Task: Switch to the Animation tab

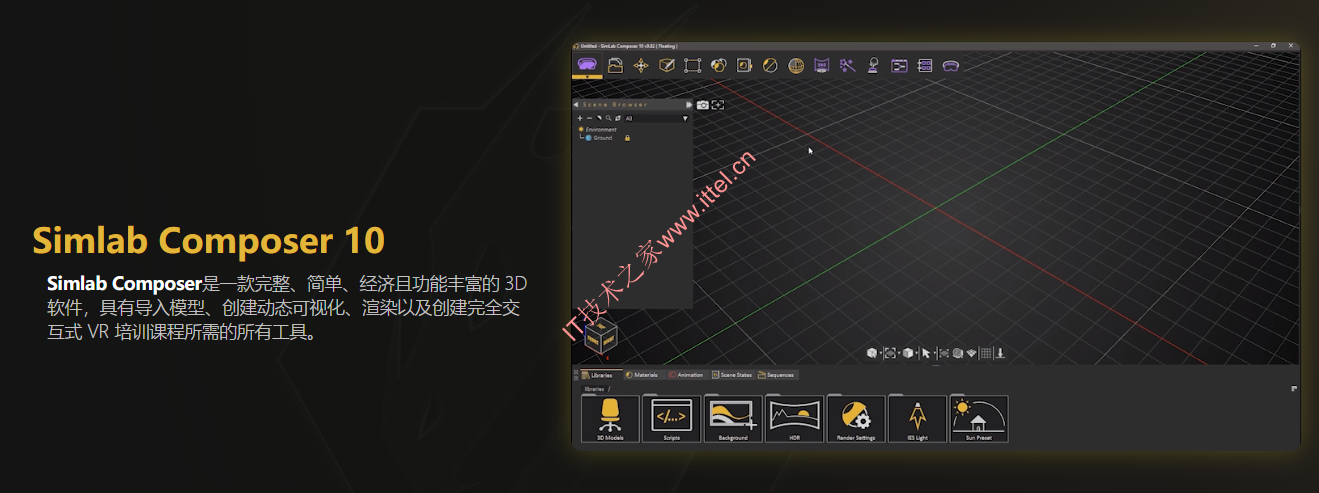Action: click(x=686, y=375)
